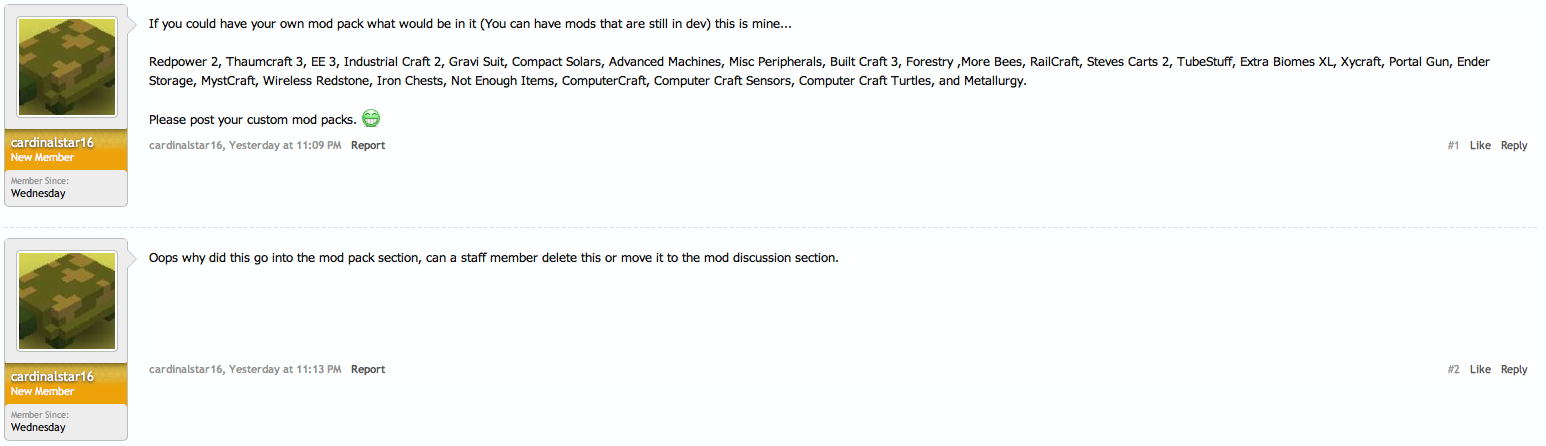1546x446 pixels.
Task: Open the #2 post permalink
Action: tap(1453, 370)
